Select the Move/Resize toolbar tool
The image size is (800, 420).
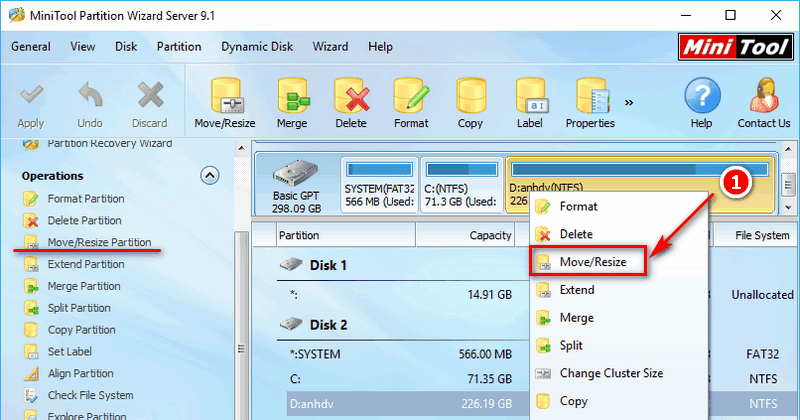point(225,104)
